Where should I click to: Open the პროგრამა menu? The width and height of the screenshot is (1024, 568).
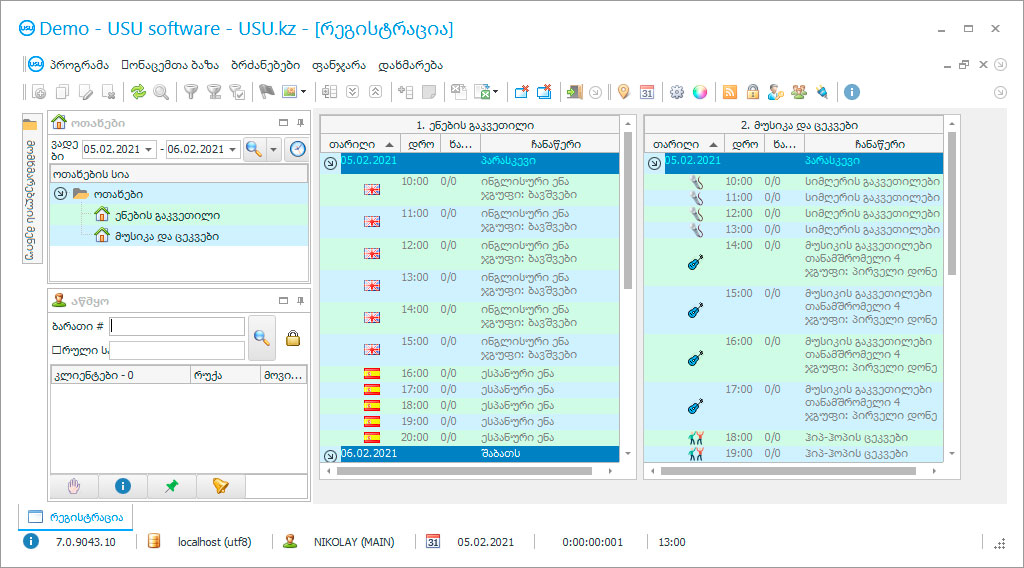coord(80,65)
